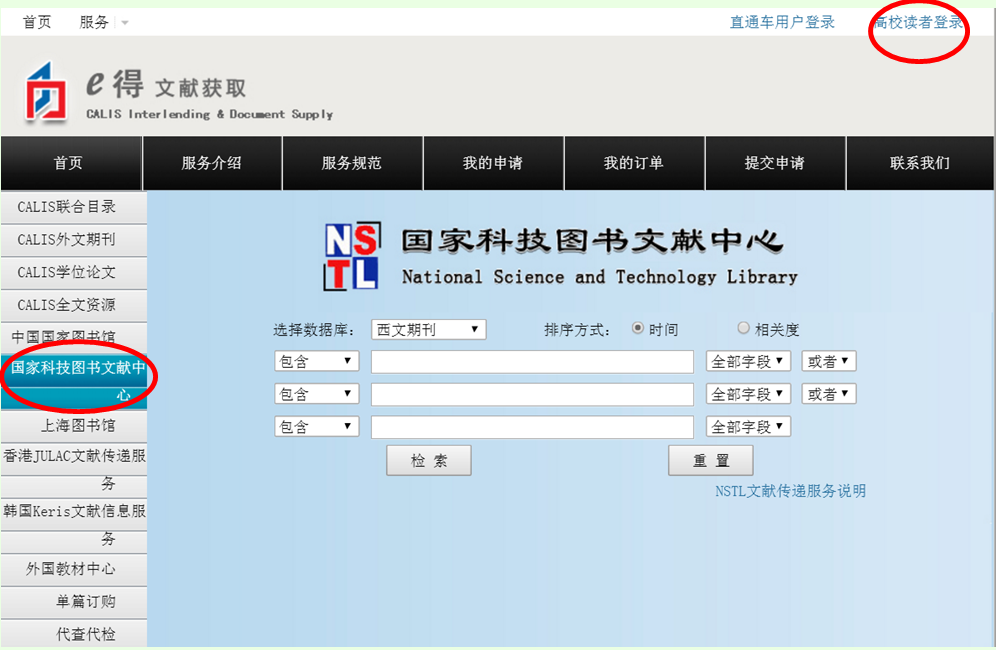
Task: Open the third row 全部字段 dropdown
Action: pyautogui.click(x=748, y=426)
